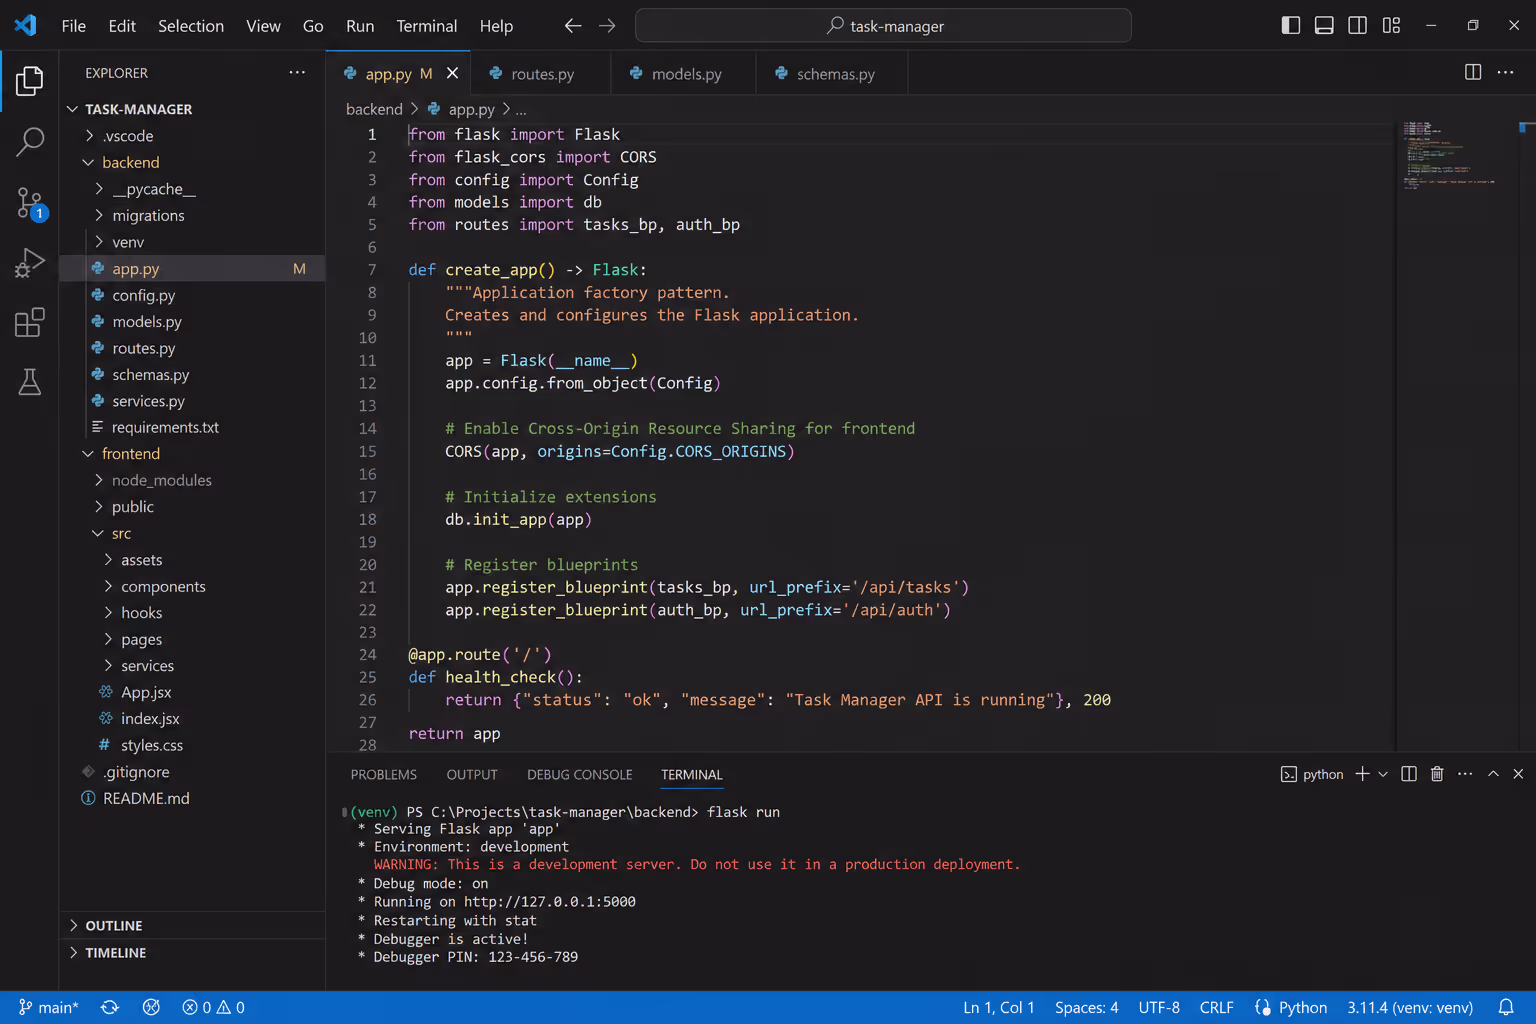
Task: Open the terminal launch profile dropdown arrow
Action: [1383, 774]
